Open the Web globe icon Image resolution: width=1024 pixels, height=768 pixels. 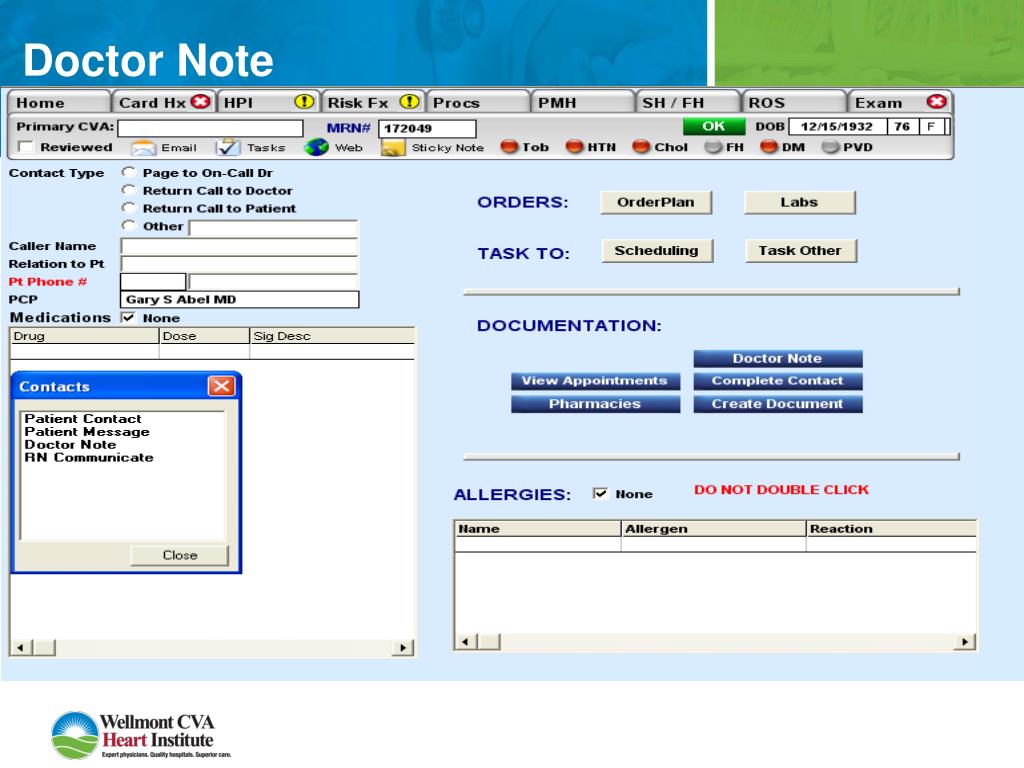coord(316,148)
